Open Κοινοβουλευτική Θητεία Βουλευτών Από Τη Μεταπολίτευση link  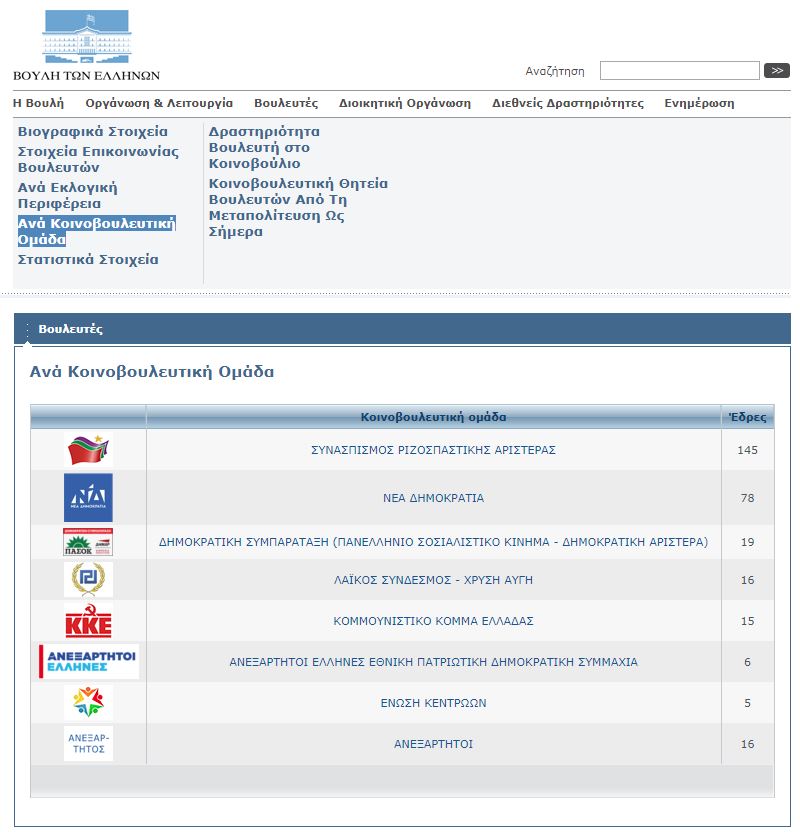click(x=298, y=207)
